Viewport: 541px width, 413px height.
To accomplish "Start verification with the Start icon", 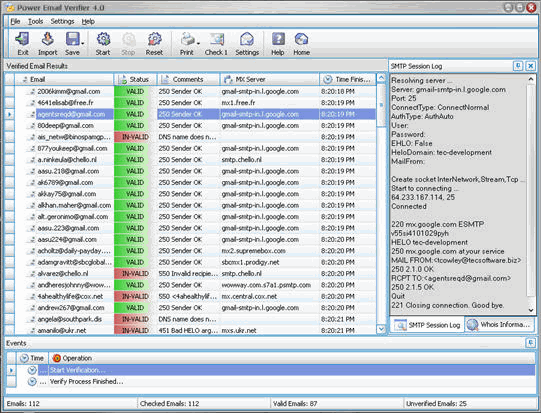I will point(103,43).
